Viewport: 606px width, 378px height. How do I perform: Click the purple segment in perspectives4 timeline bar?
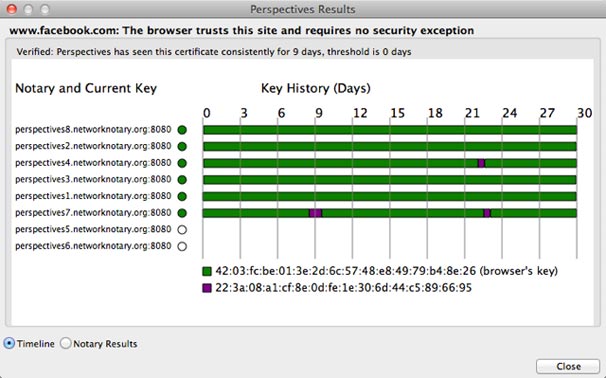[481, 163]
